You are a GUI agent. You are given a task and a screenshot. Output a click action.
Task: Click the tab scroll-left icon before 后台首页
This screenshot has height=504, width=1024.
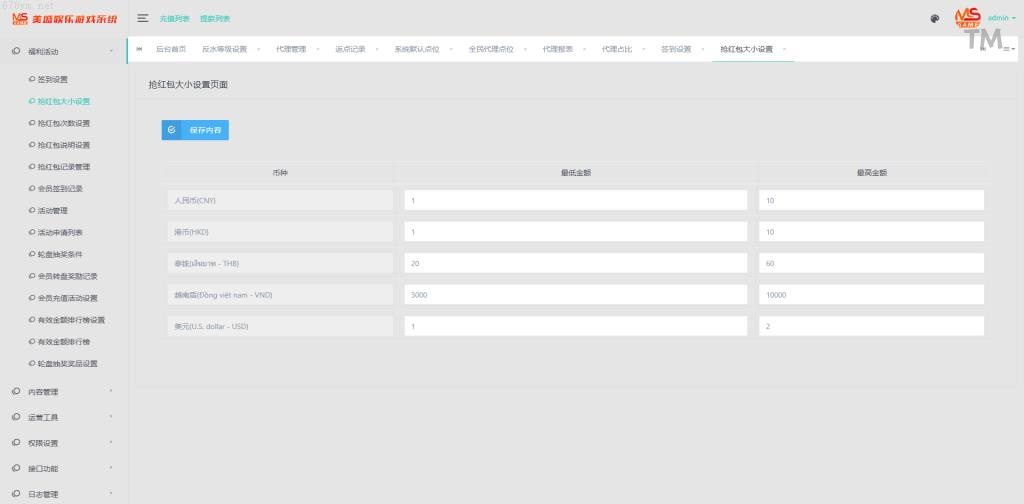(139, 49)
